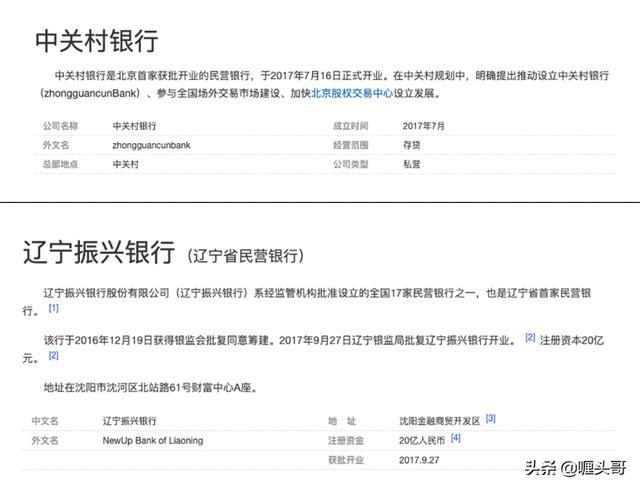Select the heading 辽宁振兴银行
Image resolution: width=640 pixels, height=490 pixels.
tap(98, 252)
